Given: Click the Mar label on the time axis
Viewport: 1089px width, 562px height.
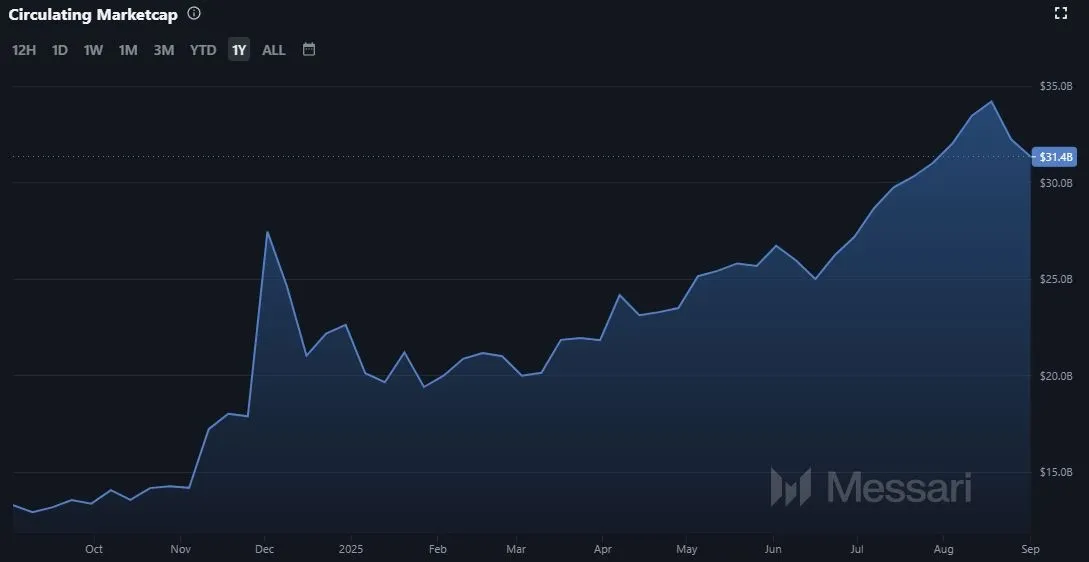Looking at the screenshot, I should 516,549.
